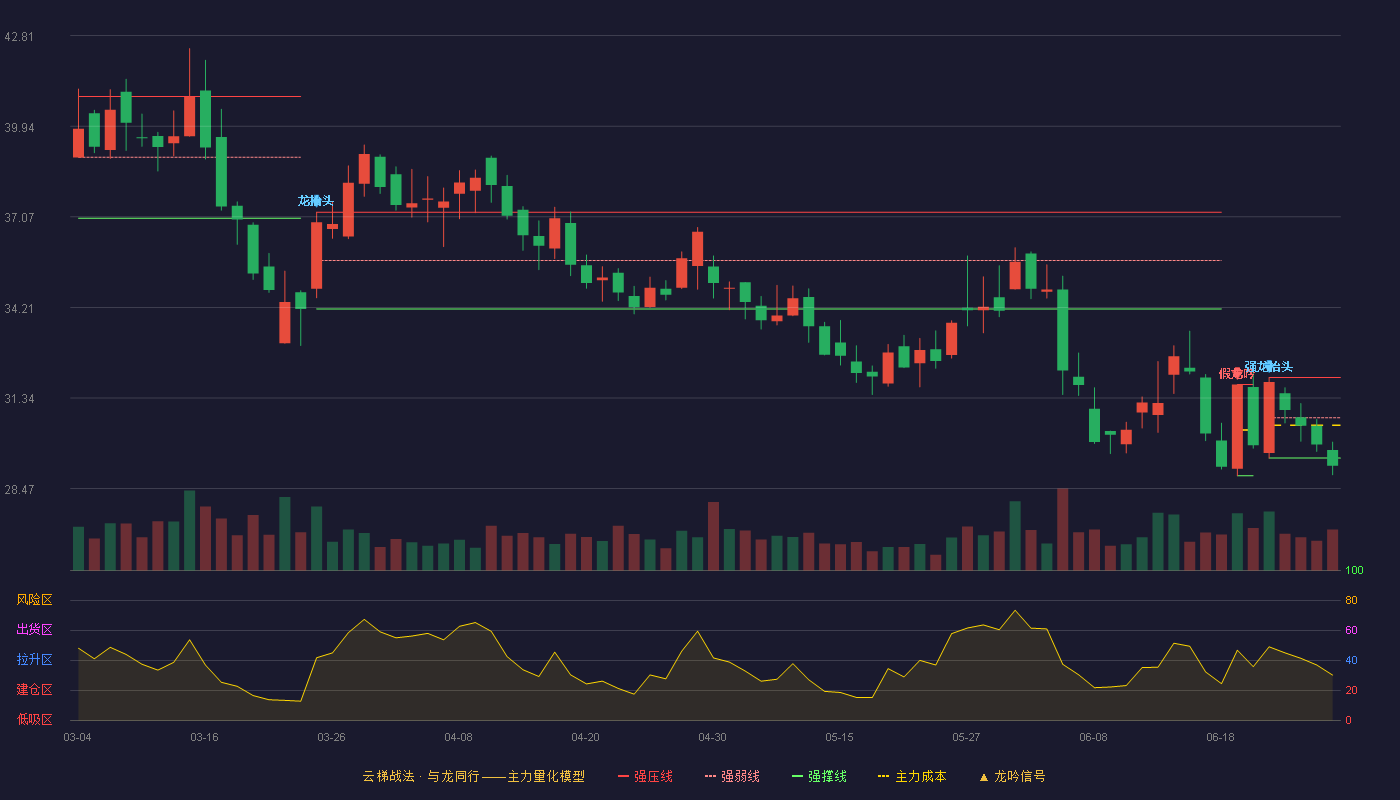Click the magenta 60 indicator axis value
The width and height of the screenshot is (1400, 800).
pyautogui.click(x=1351, y=630)
